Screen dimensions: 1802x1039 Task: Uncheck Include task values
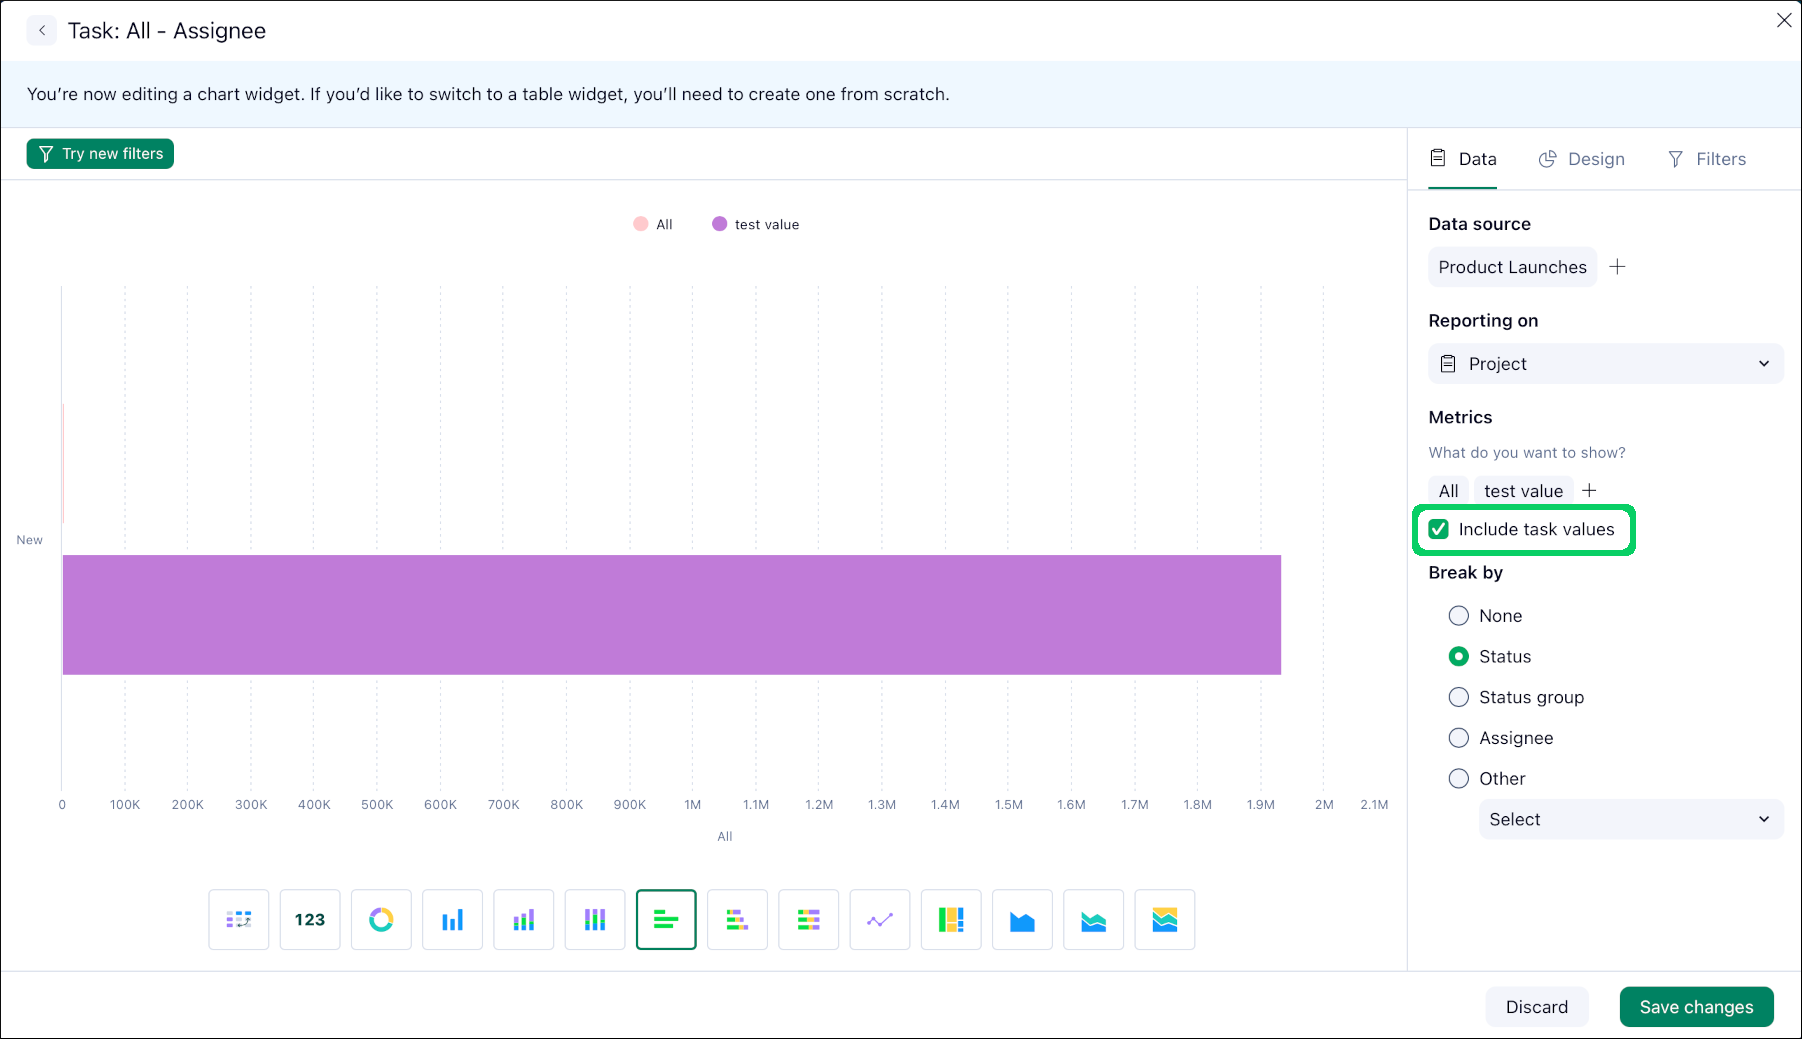point(1439,529)
